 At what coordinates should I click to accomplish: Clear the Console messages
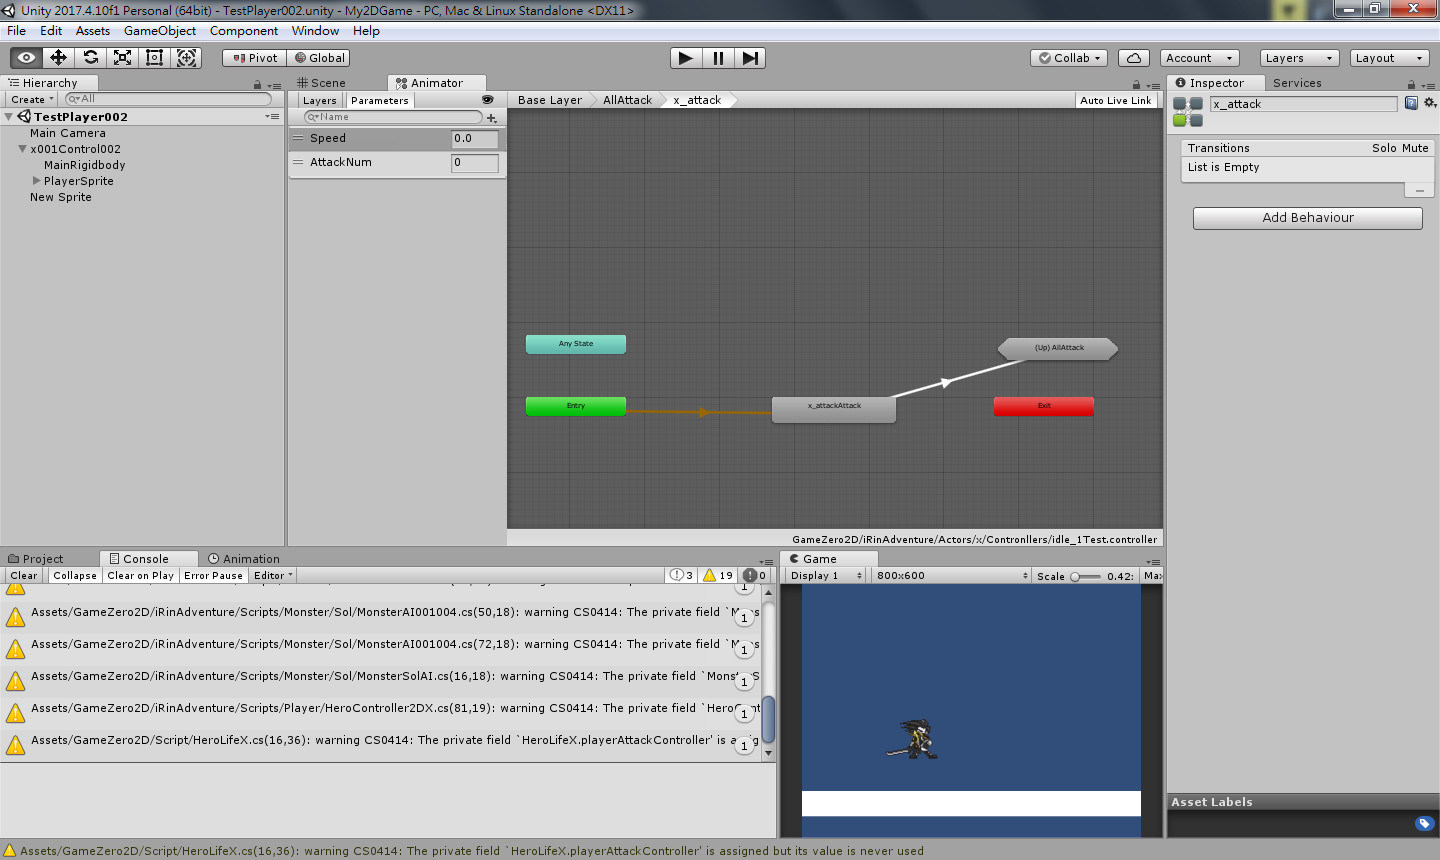[23, 575]
